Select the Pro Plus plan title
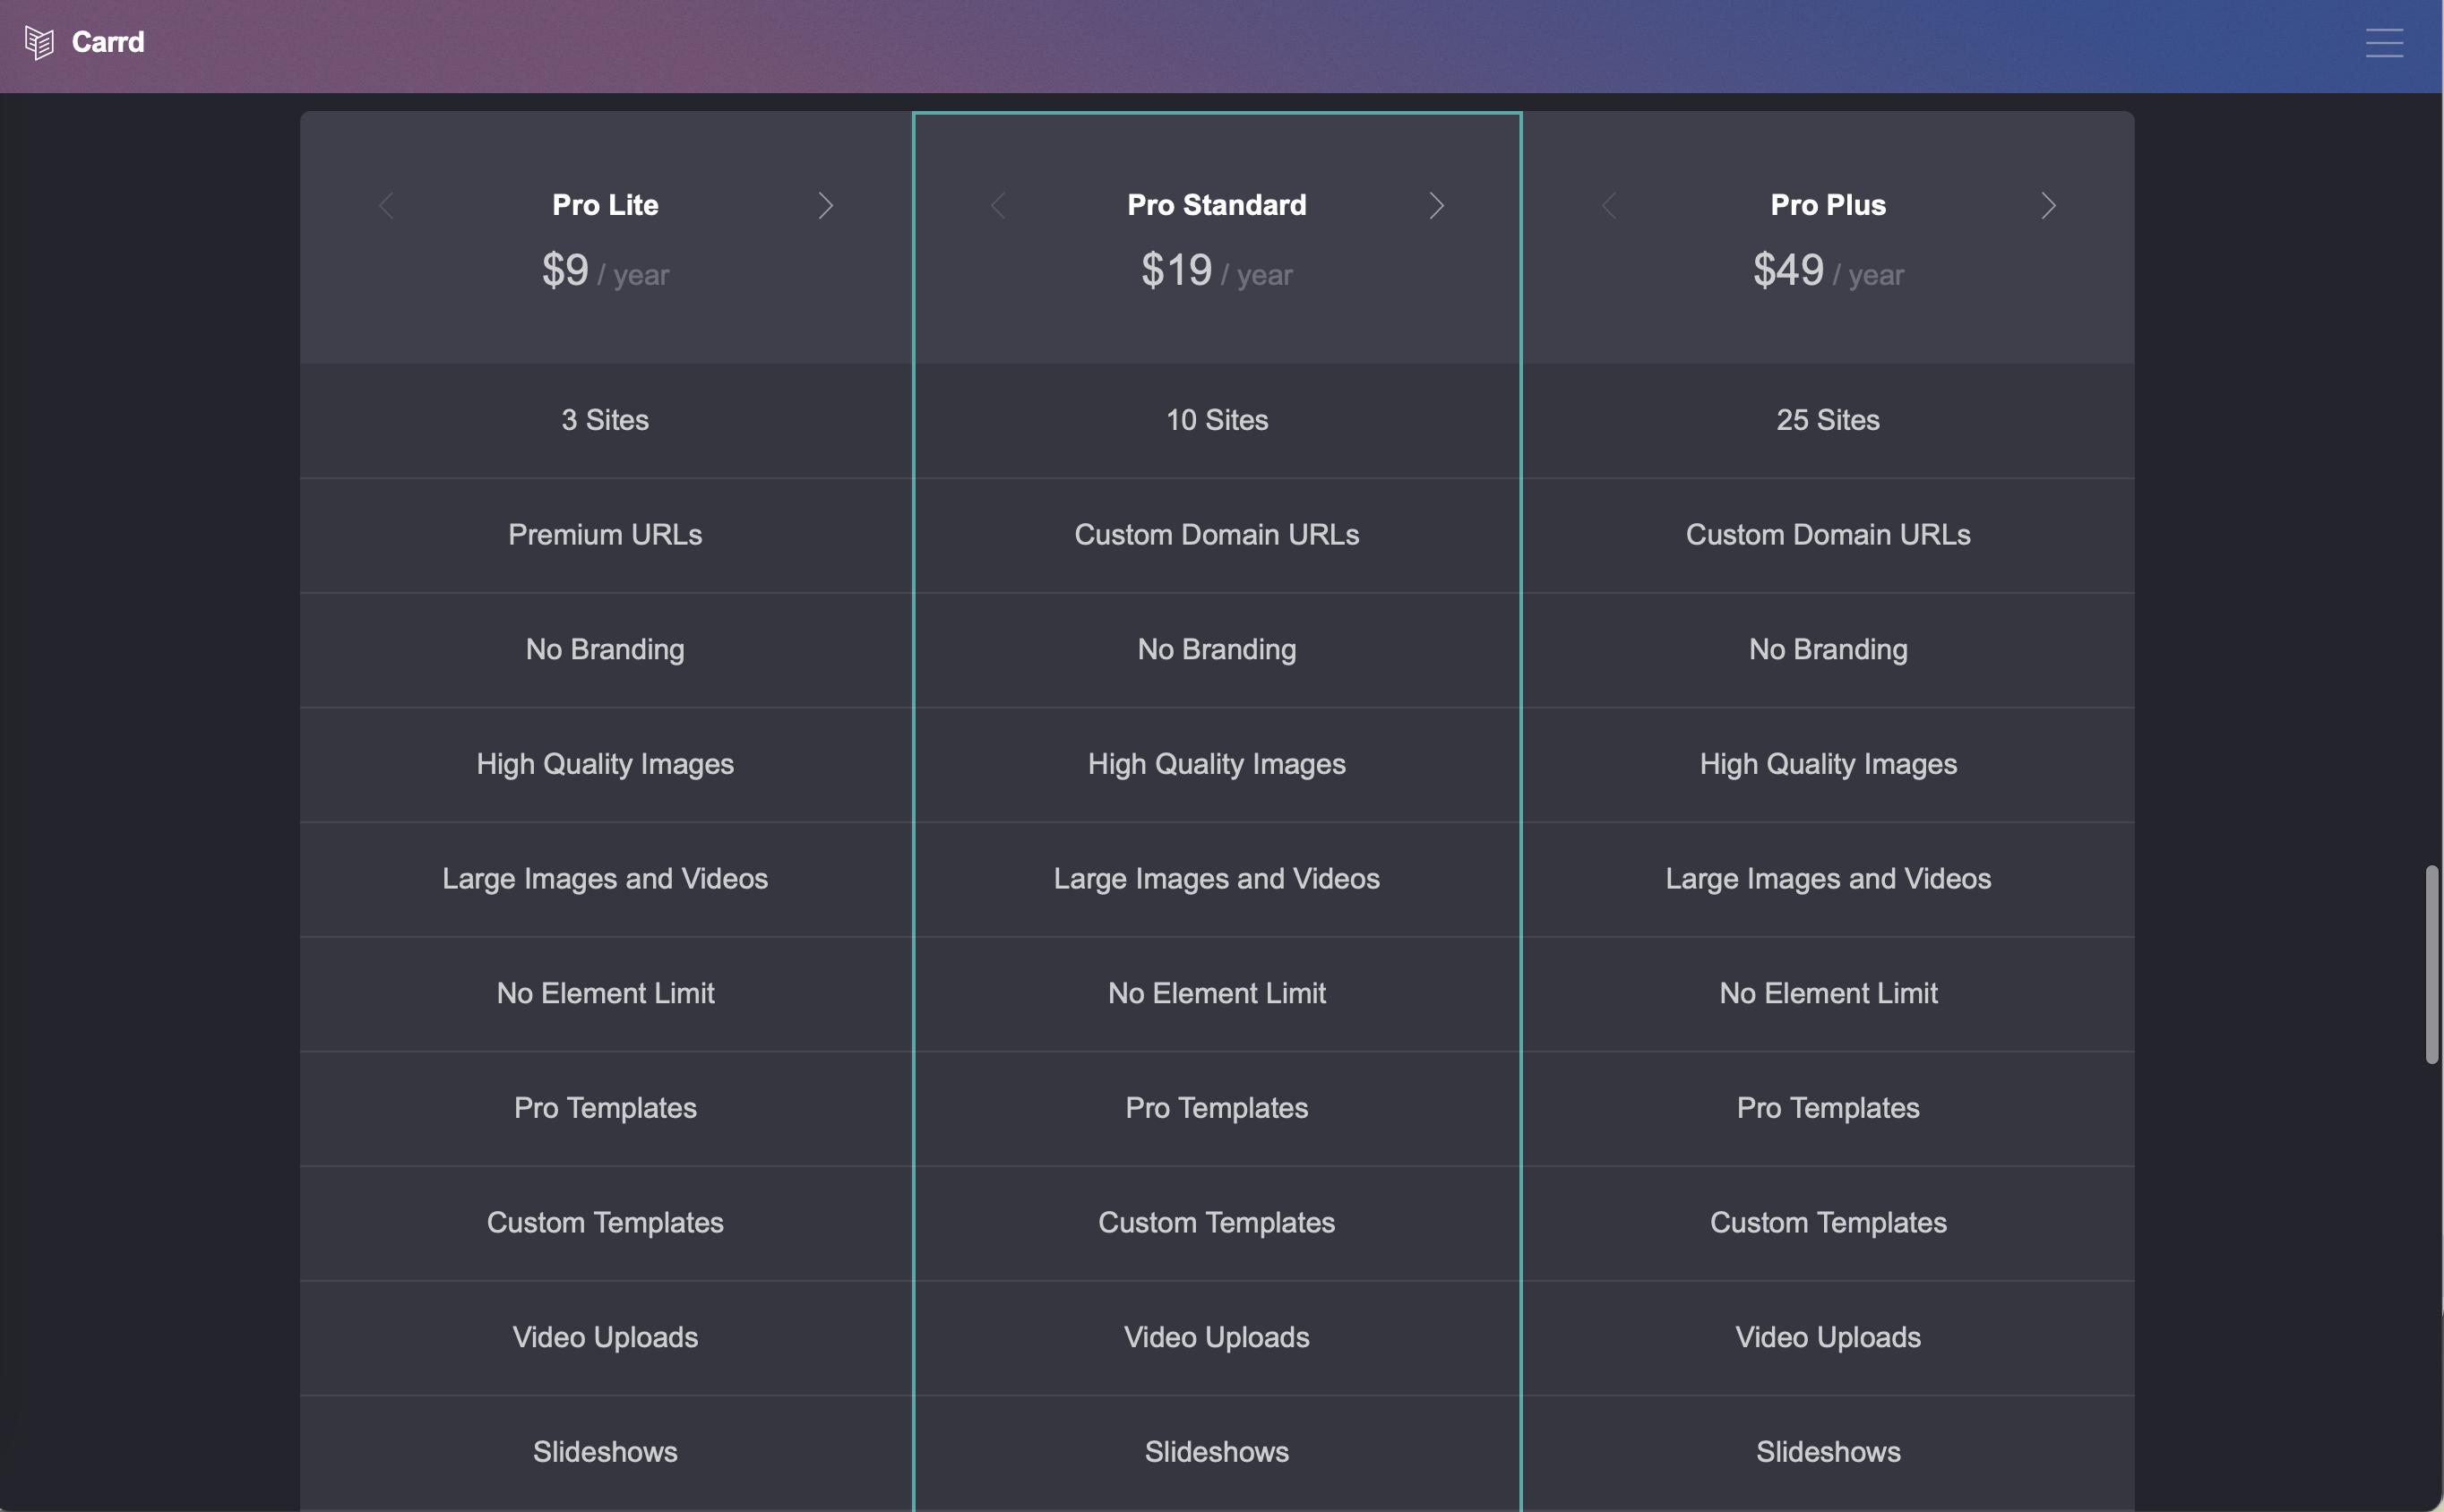 pos(1828,205)
